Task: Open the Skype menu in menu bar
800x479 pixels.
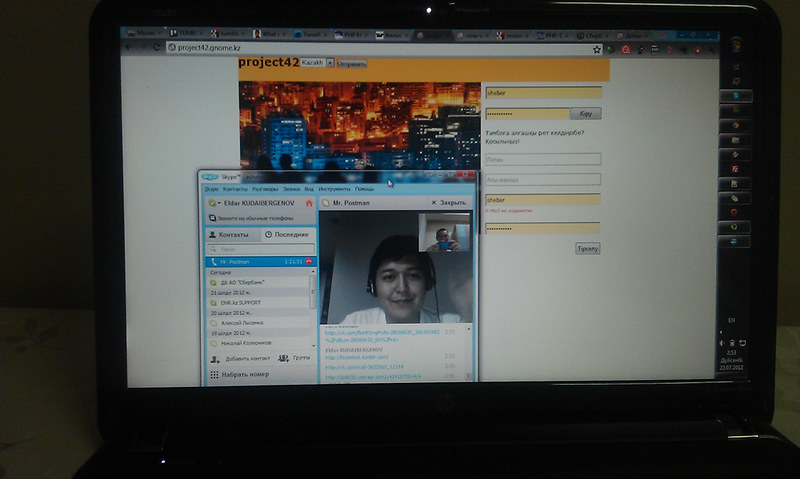Action: (211, 189)
